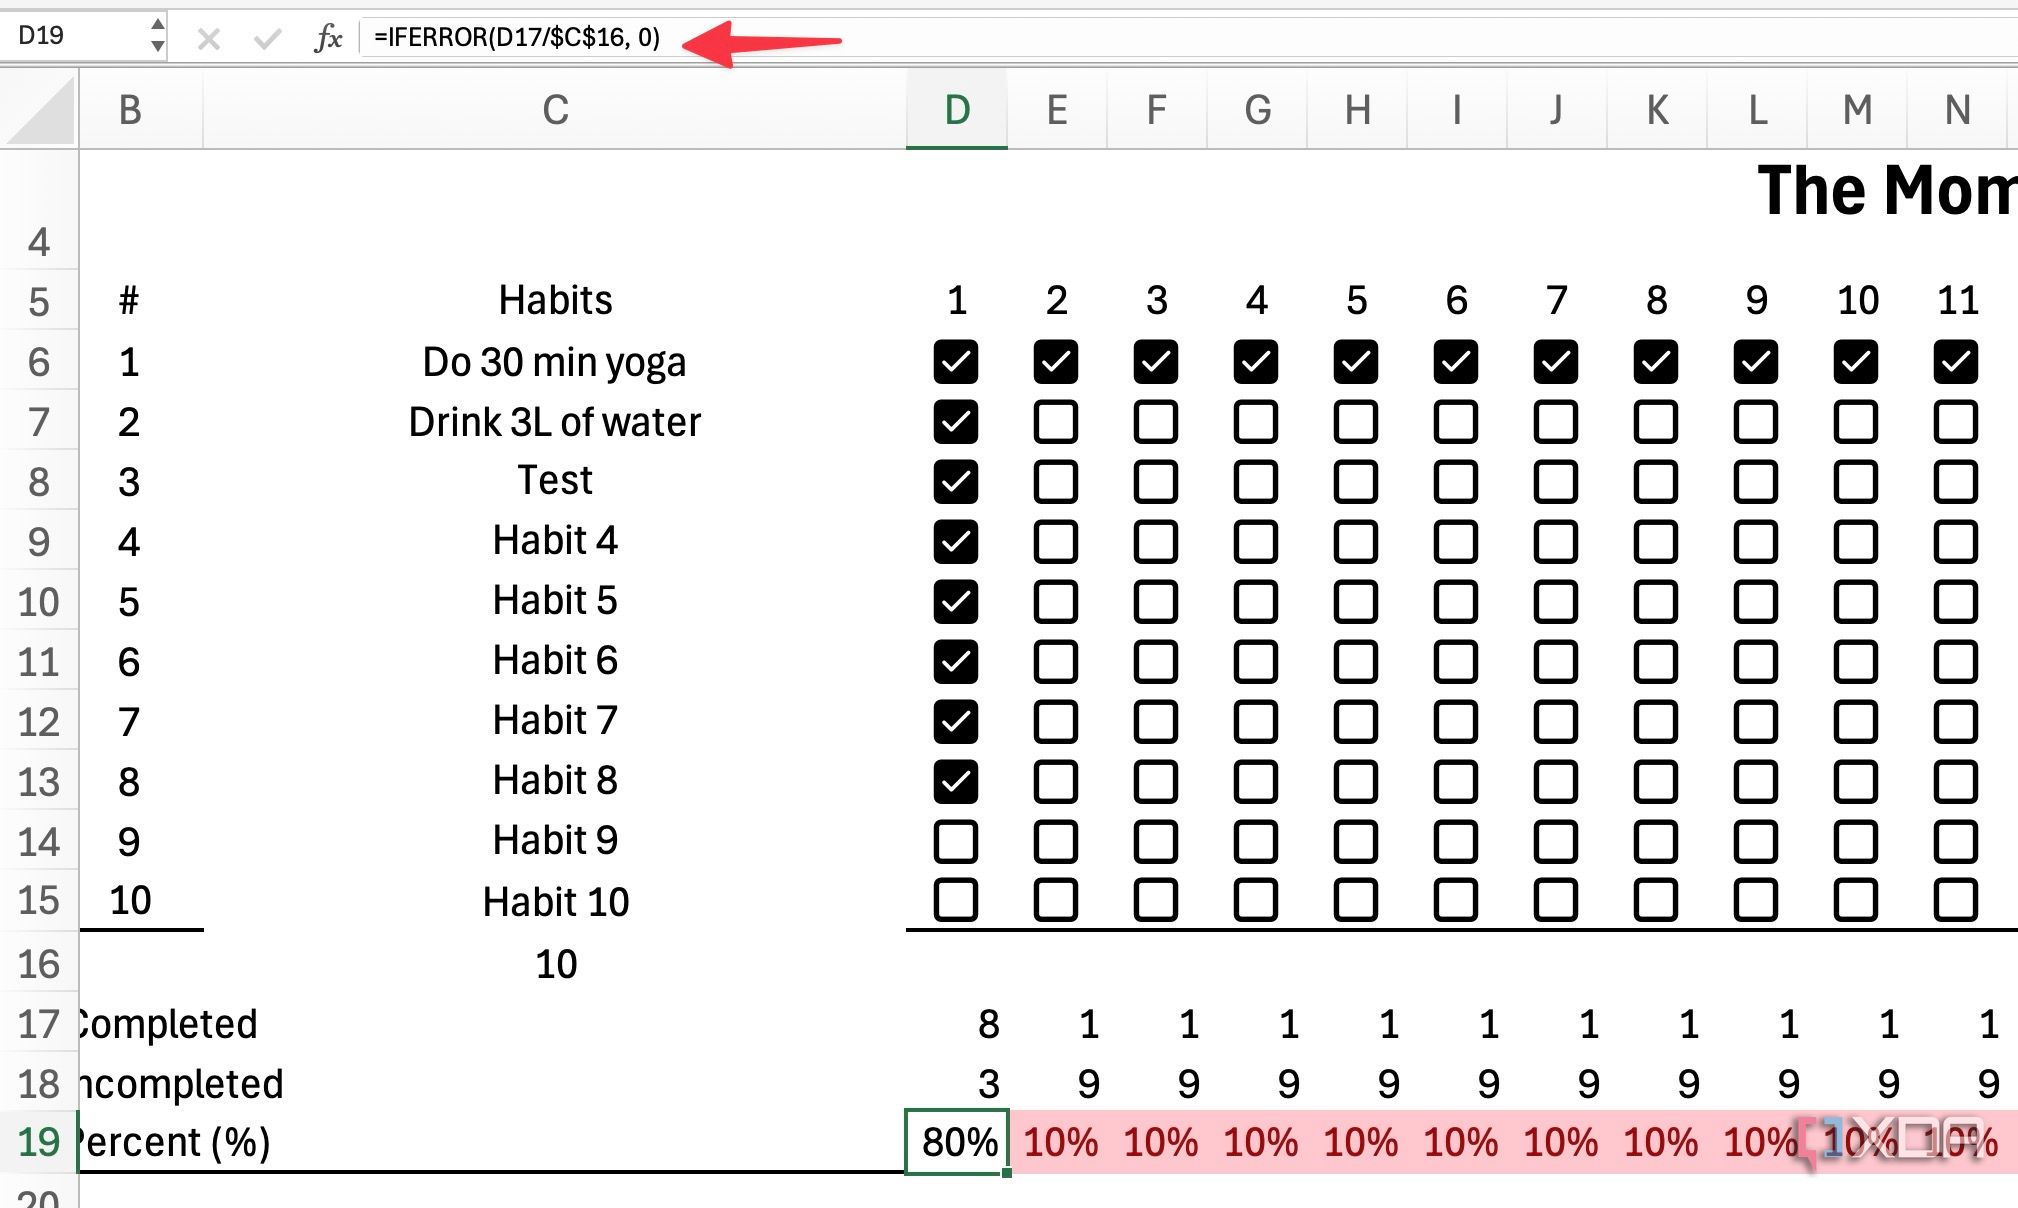Select the entire column D by its header
The image size is (2018, 1208).
pos(955,110)
